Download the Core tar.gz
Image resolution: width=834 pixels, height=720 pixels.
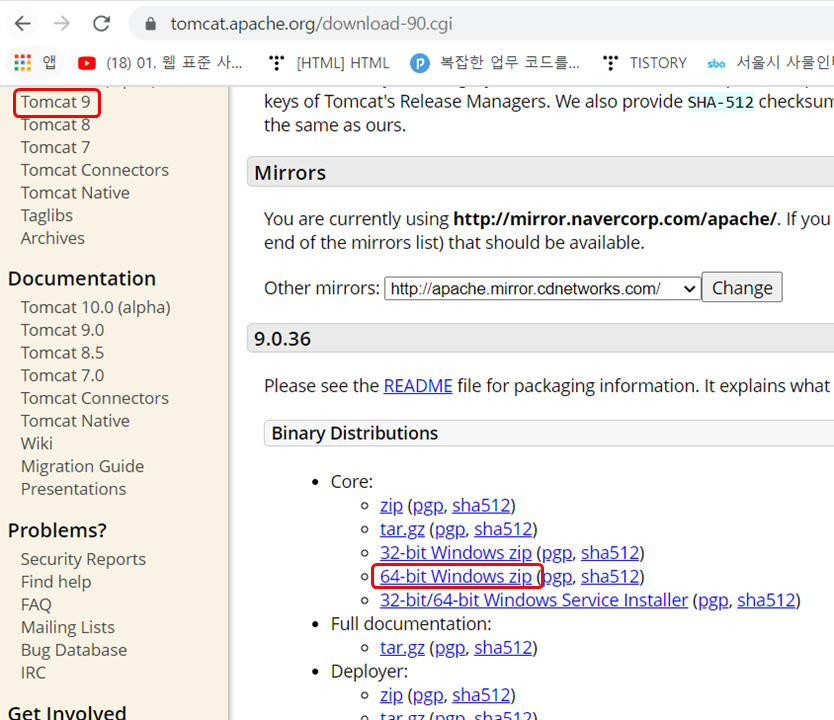[402, 530]
